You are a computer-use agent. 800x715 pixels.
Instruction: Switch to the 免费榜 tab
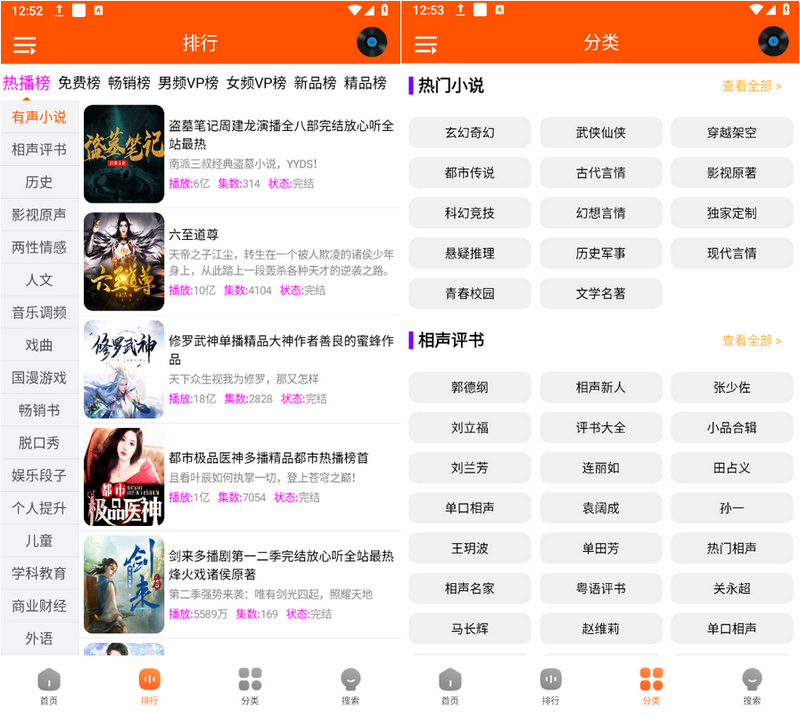pyautogui.click(x=79, y=83)
